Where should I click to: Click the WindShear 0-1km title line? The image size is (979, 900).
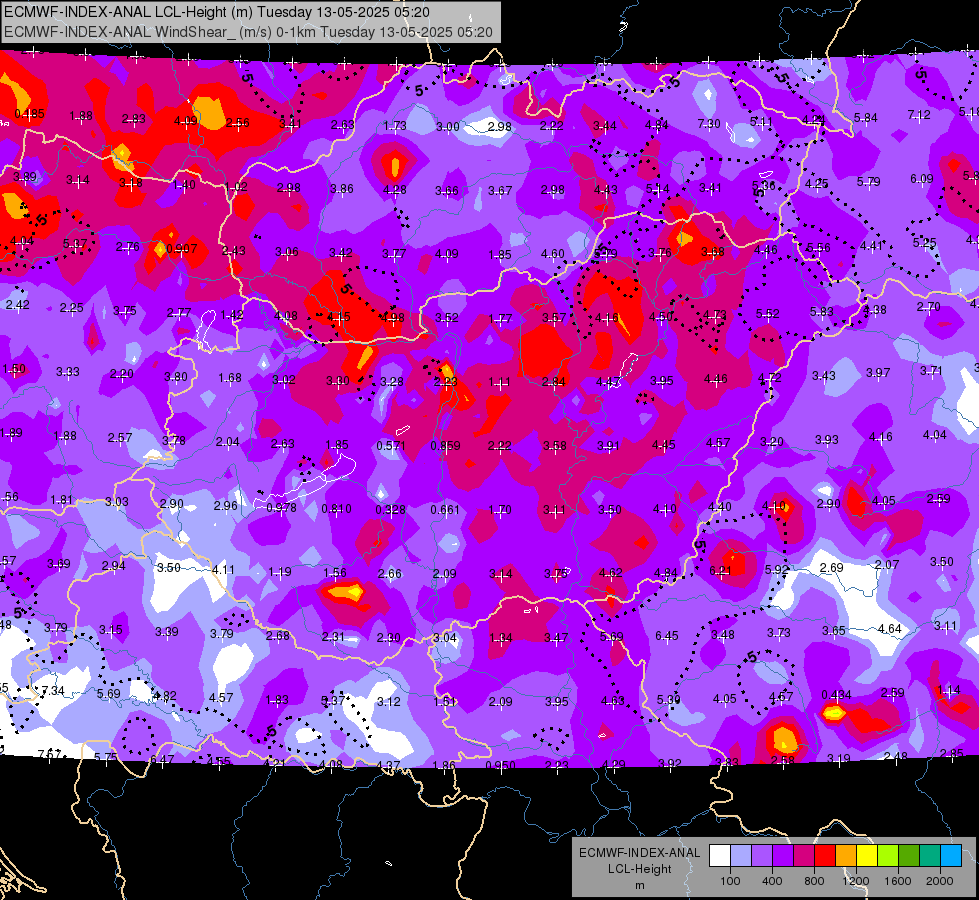click(x=248, y=32)
